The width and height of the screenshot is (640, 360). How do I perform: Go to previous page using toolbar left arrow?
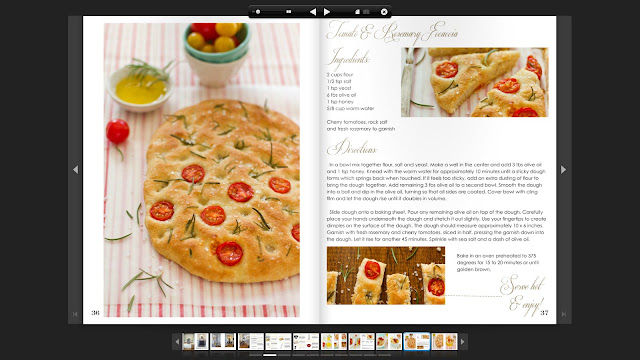[313, 12]
